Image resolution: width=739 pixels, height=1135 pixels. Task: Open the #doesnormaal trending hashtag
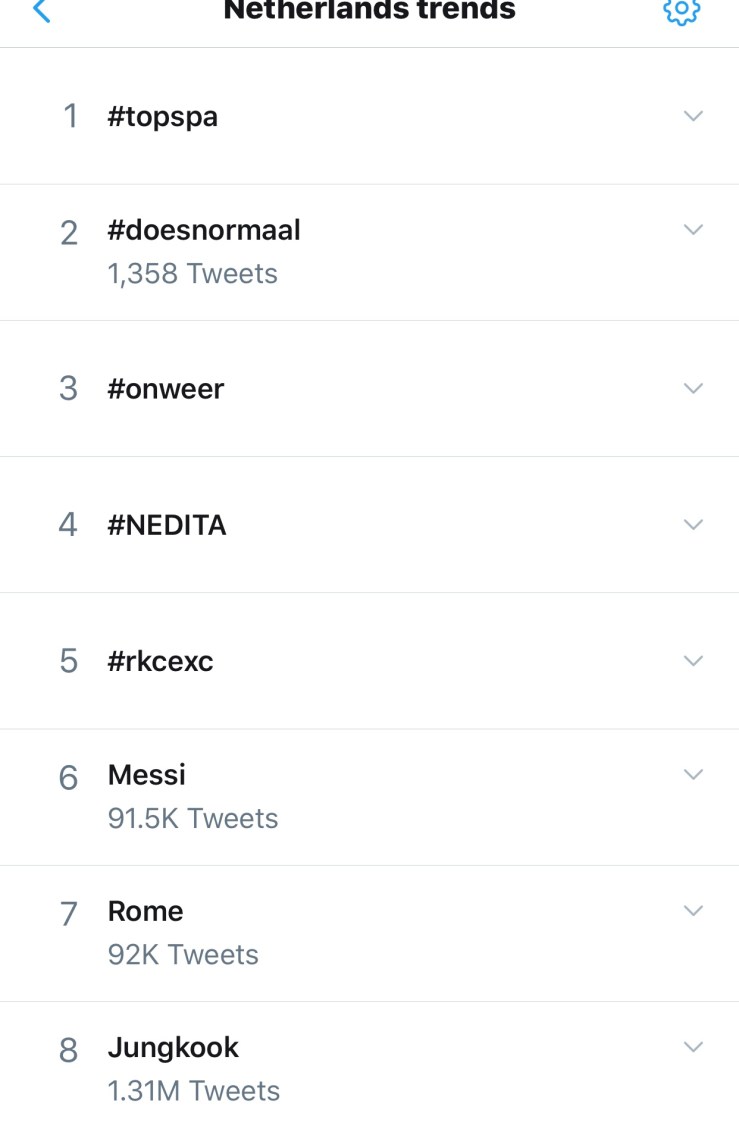coord(204,231)
